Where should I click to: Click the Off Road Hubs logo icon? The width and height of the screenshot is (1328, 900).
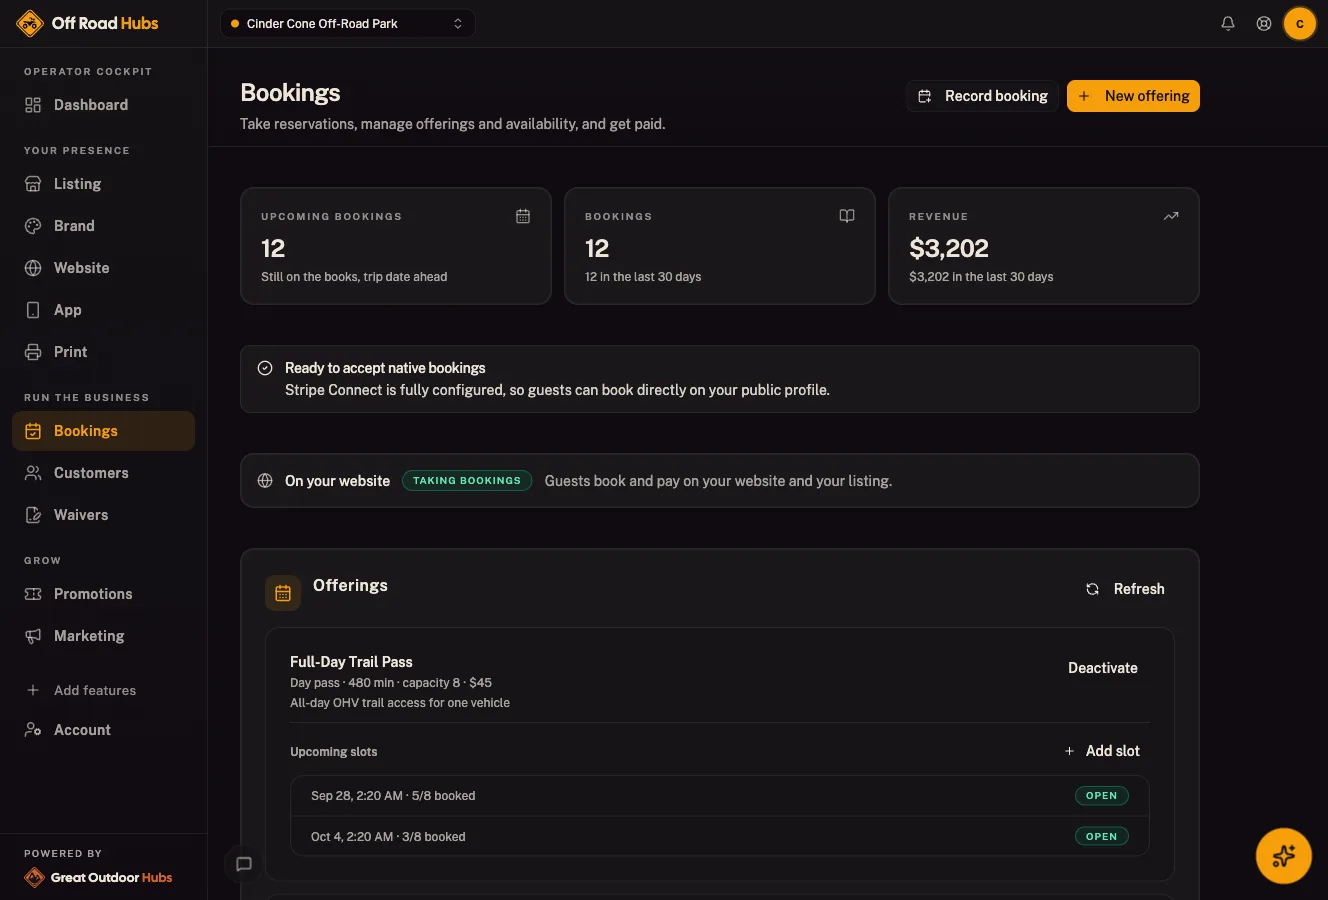[30, 23]
